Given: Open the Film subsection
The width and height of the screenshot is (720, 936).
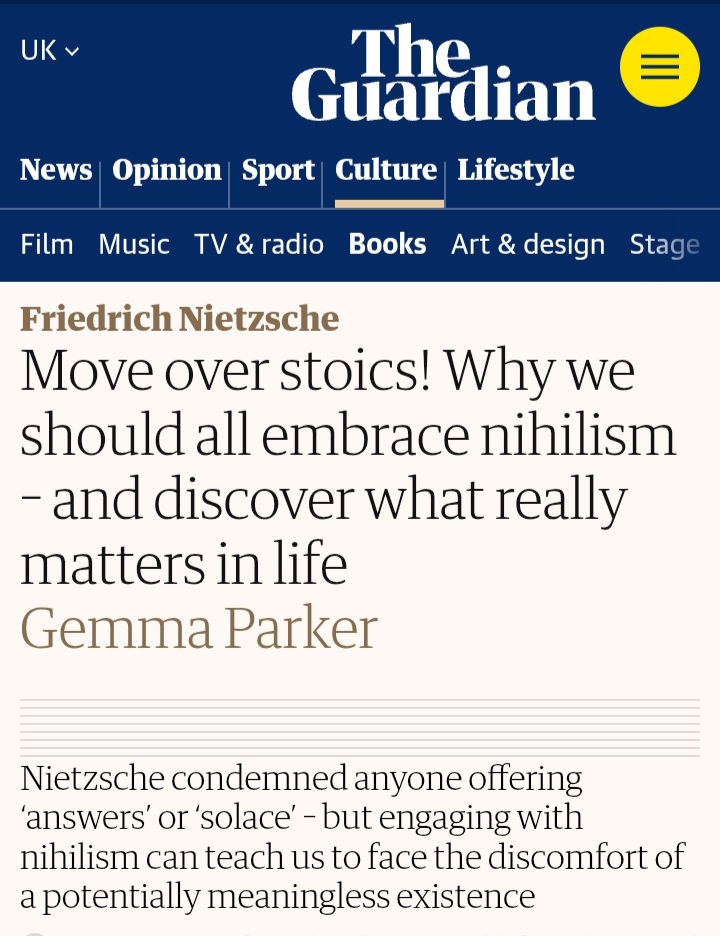Looking at the screenshot, I should pyautogui.click(x=47, y=245).
